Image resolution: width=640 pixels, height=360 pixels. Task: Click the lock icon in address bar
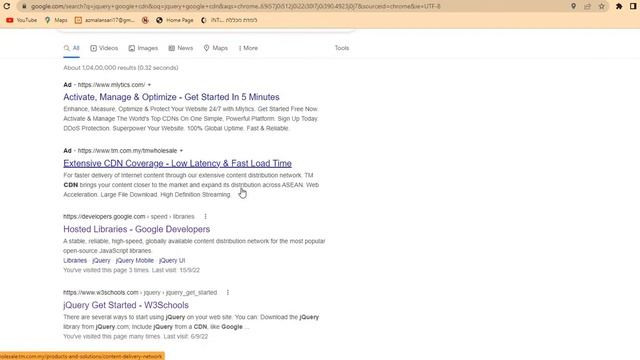[x=24, y=7]
